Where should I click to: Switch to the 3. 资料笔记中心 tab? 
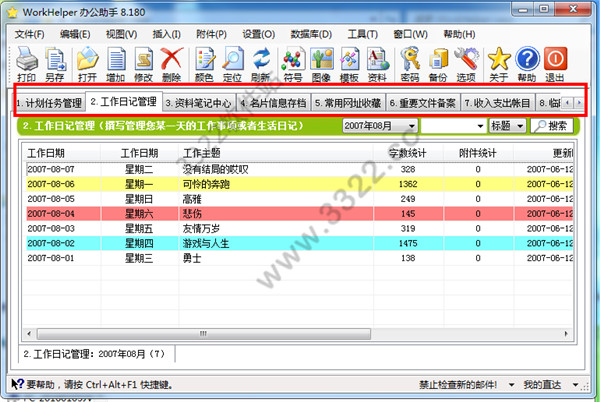pyautogui.click(x=199, y=103)
